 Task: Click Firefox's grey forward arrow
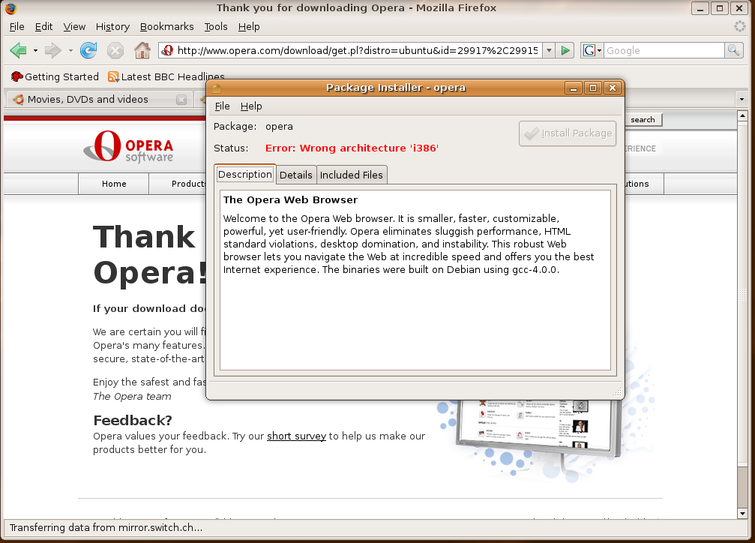pyautogui.click(x=52, y=50)
